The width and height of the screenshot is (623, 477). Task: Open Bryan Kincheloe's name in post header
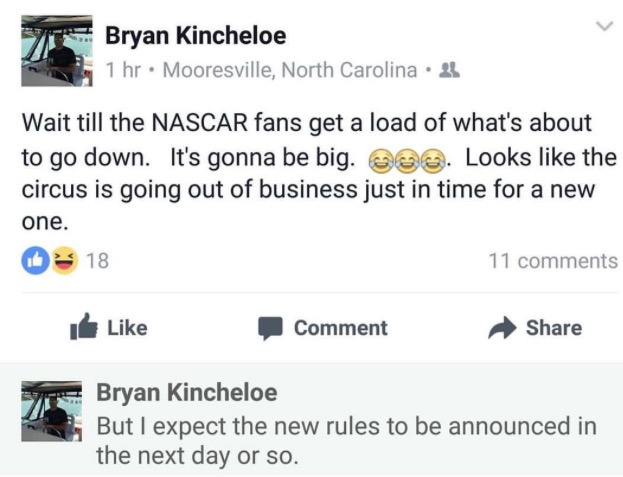click(x=195, y=37)
